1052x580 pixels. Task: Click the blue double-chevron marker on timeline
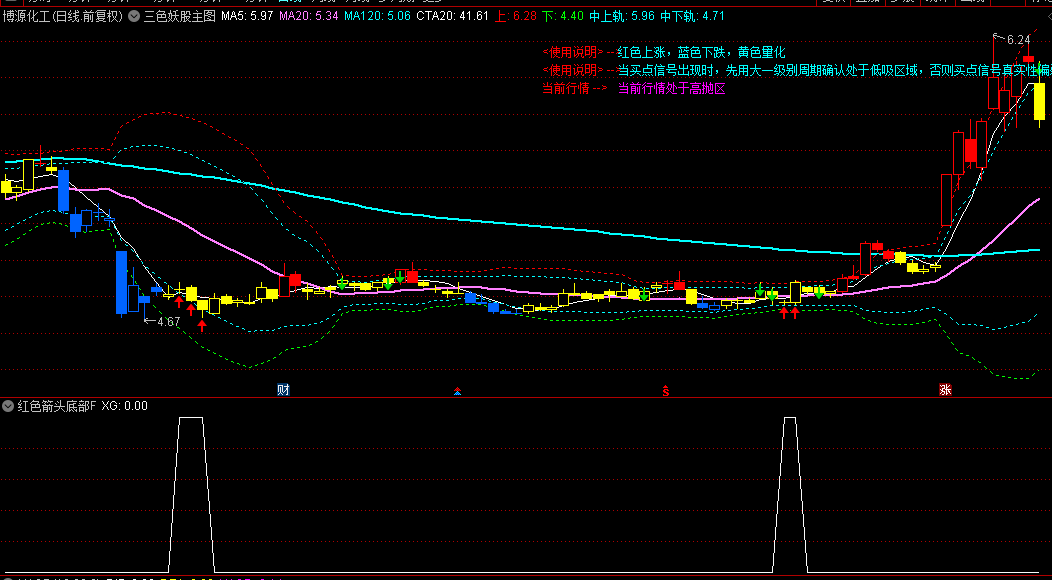(x=458, y=389)
